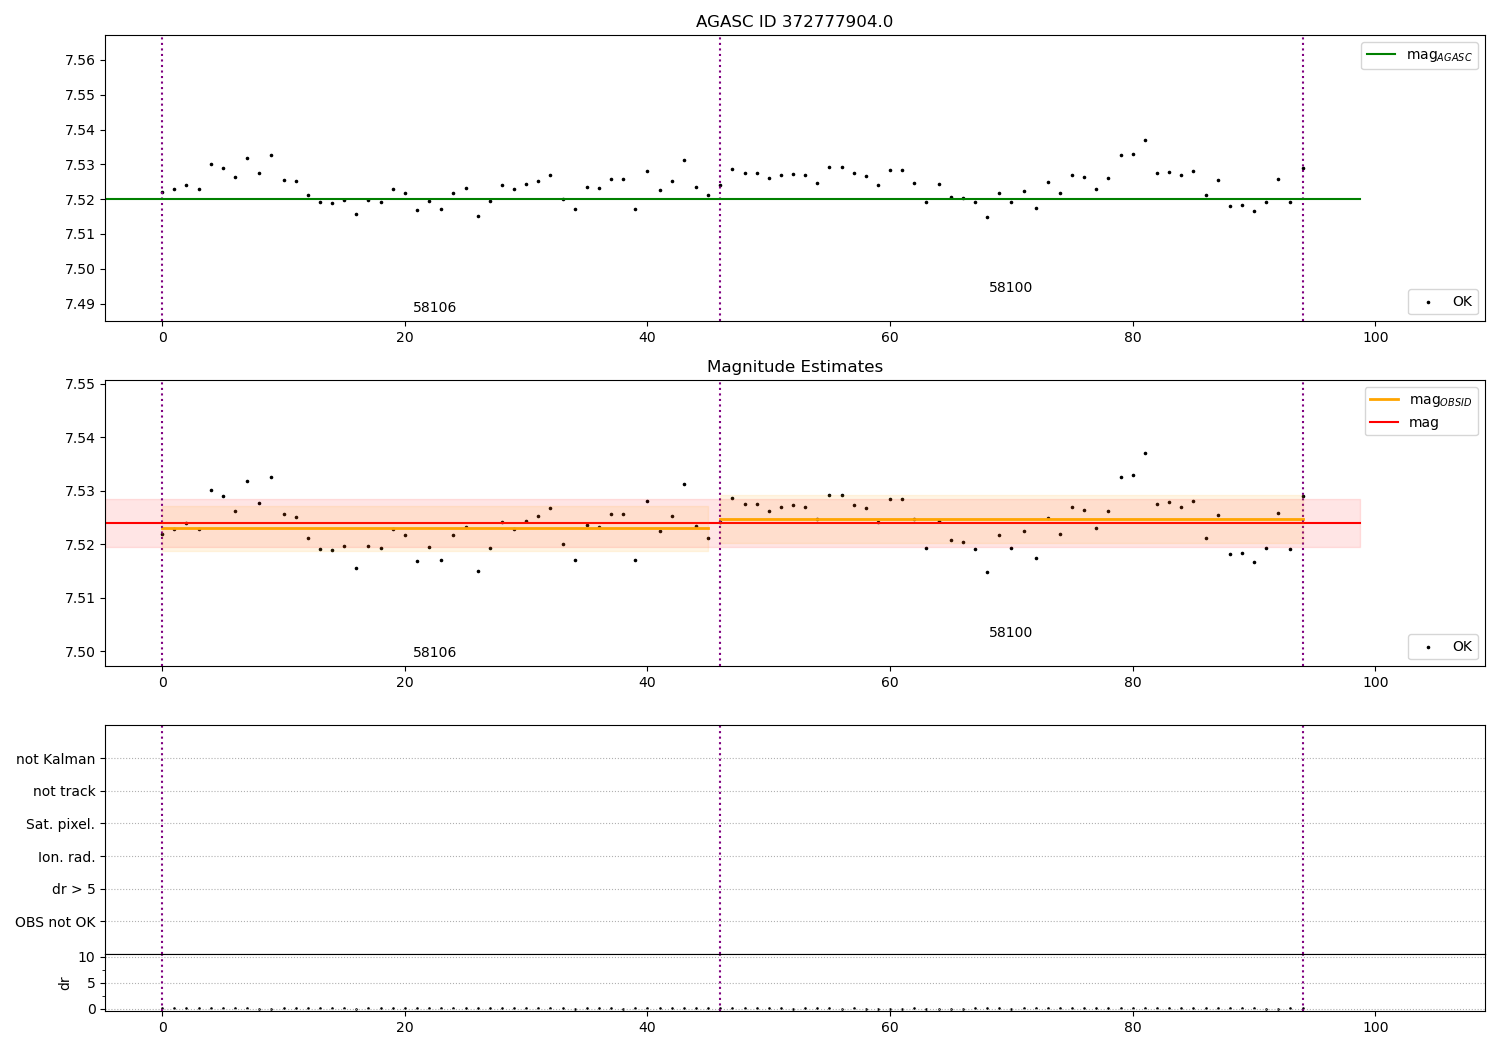This screenshot has height=1050, width=1500.
Task: Click x-axis tick "60" under Magnitude Estimates plot
Action: pyautogui.click(x=890, y=682)
